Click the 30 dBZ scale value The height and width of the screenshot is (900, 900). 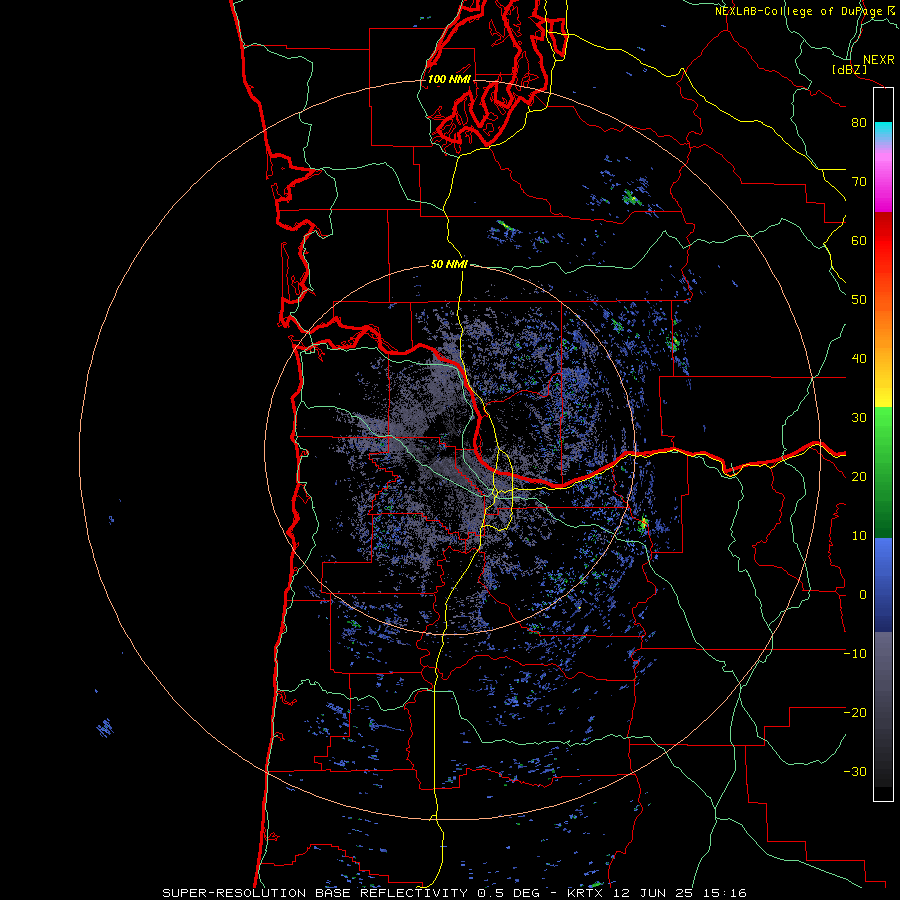tap(859, 417)
